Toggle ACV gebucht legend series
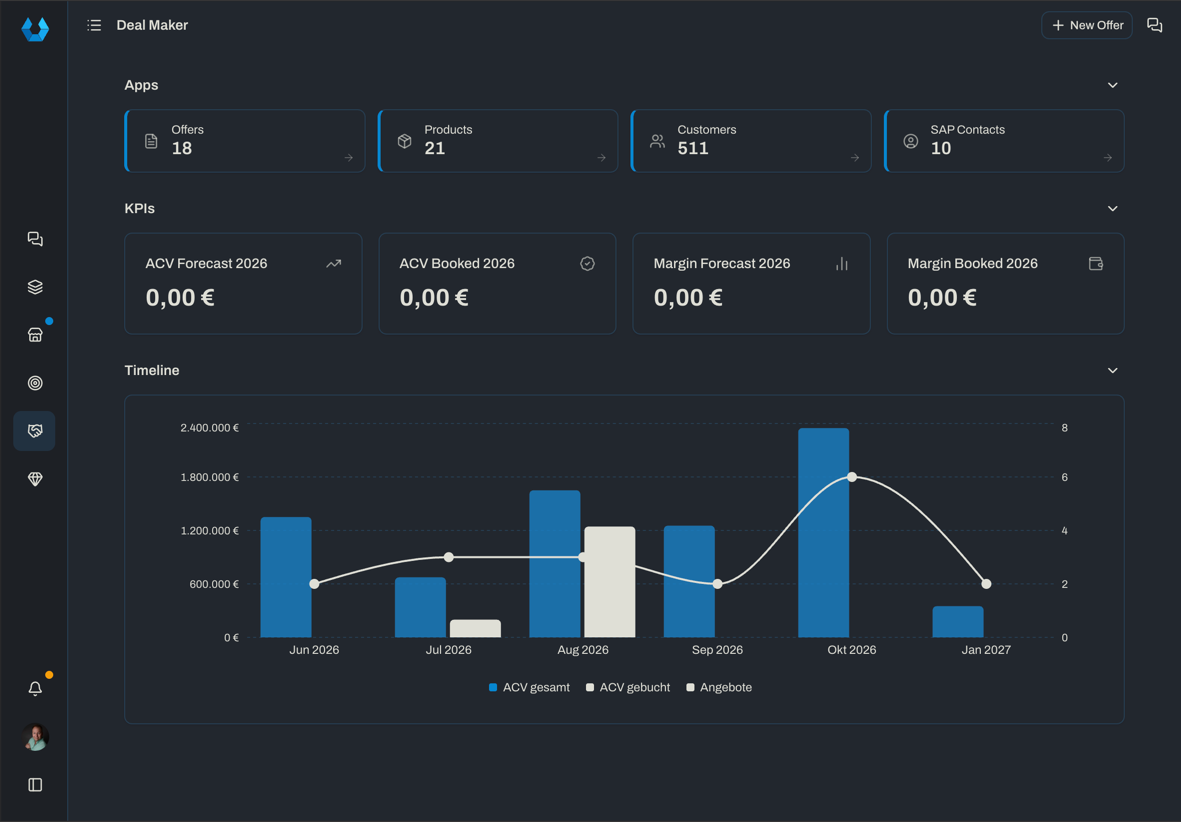This screenshot has width=1181, height=822. (x=627, y=687)
